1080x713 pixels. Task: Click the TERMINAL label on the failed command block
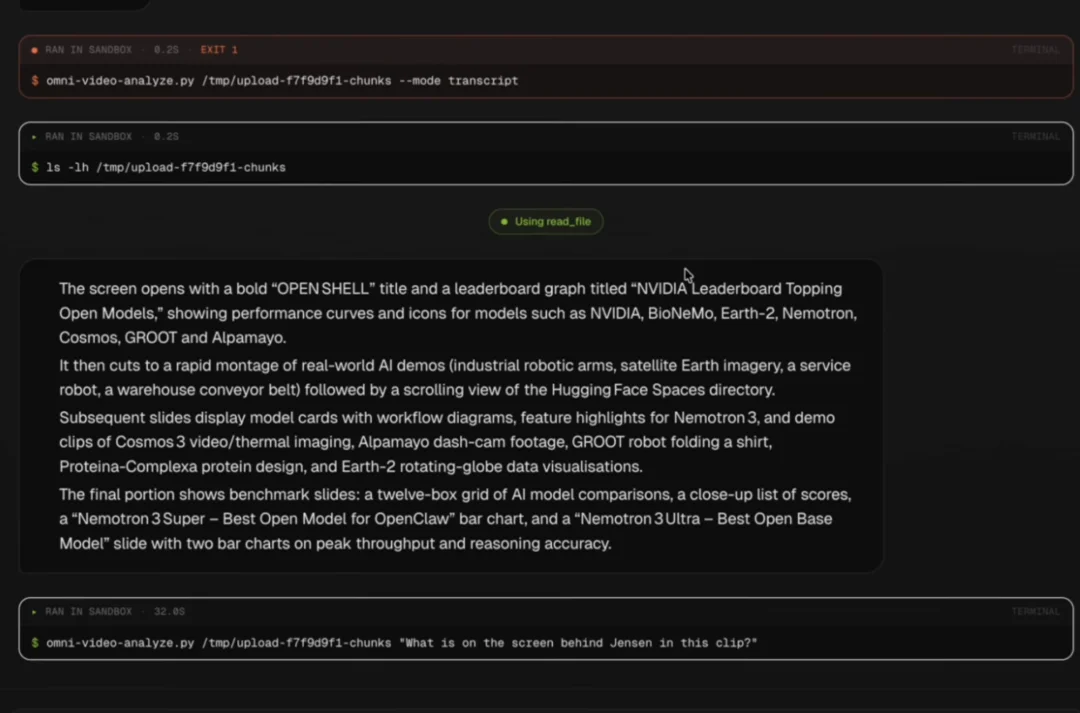tap(1035, 50)
